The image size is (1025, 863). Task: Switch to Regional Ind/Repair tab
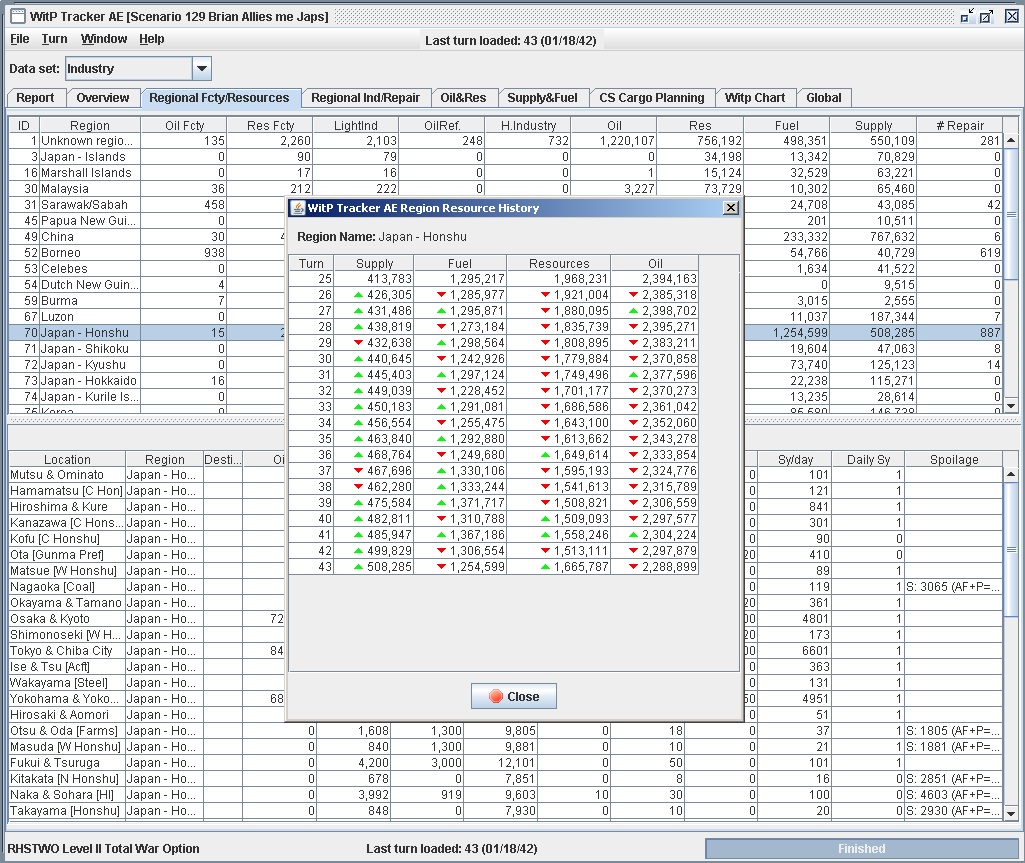point(365,98)
